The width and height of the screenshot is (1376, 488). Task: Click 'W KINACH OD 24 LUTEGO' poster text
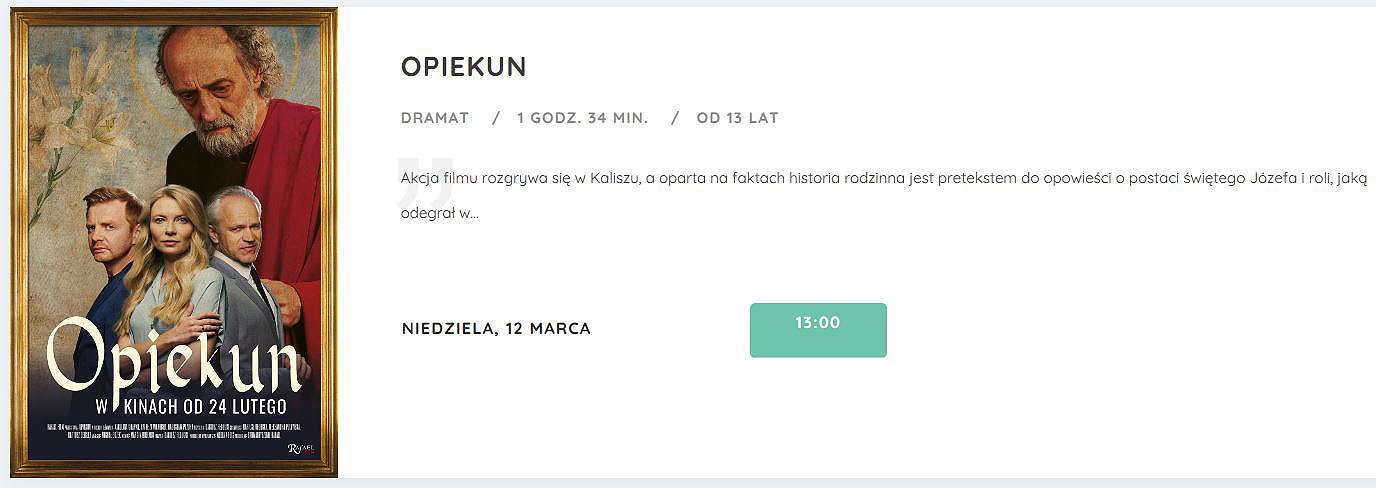[190, 406]
